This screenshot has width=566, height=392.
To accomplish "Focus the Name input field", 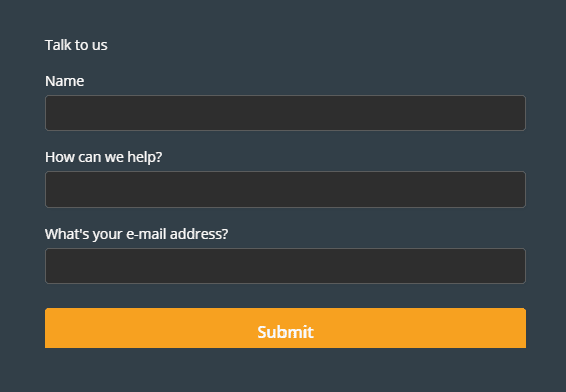I will pyautogui.click(x=285, y=113).
